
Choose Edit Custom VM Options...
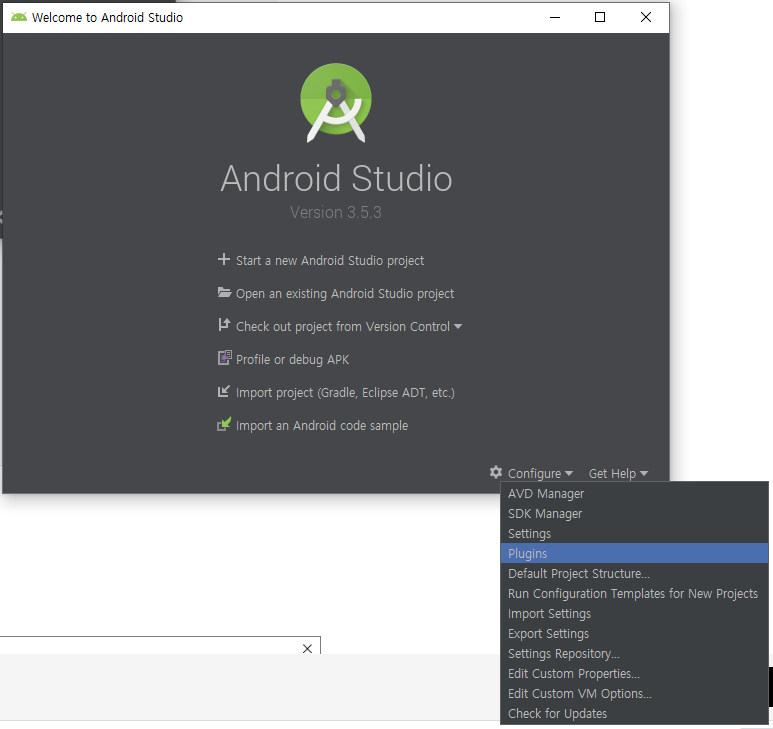click(x=634, y=694)
